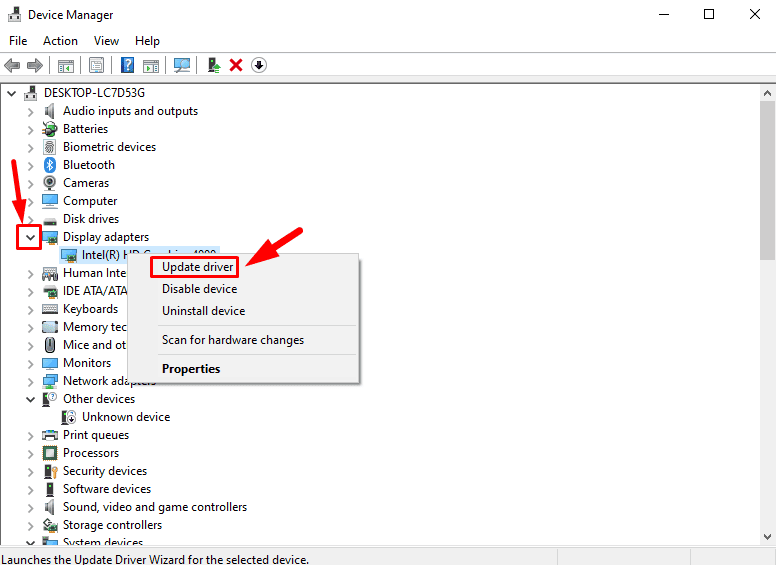776x565 pixels.
Task: Open the View menu
Action: point(106,41)
